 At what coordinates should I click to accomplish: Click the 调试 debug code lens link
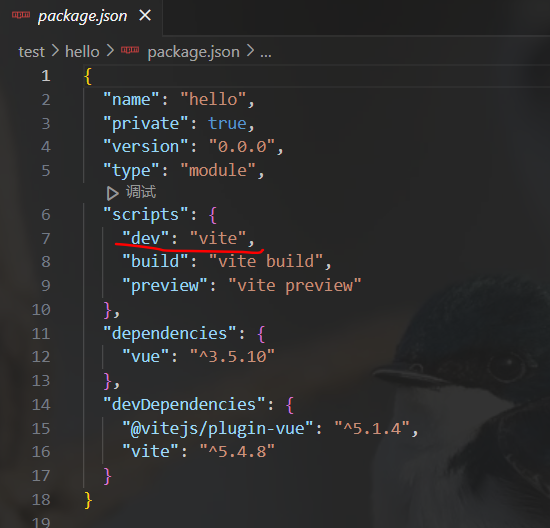click(141, 192)
